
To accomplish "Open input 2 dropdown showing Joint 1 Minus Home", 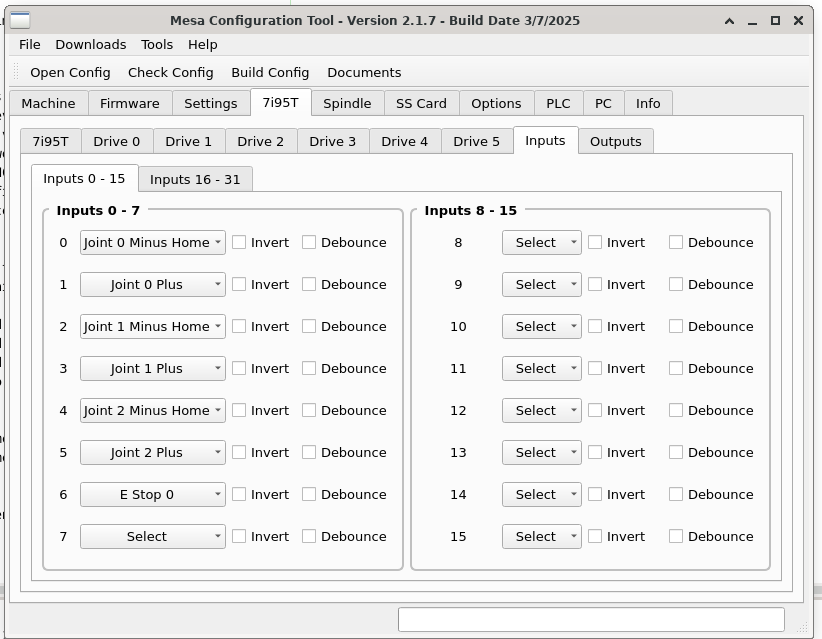I will click(153, 327).
